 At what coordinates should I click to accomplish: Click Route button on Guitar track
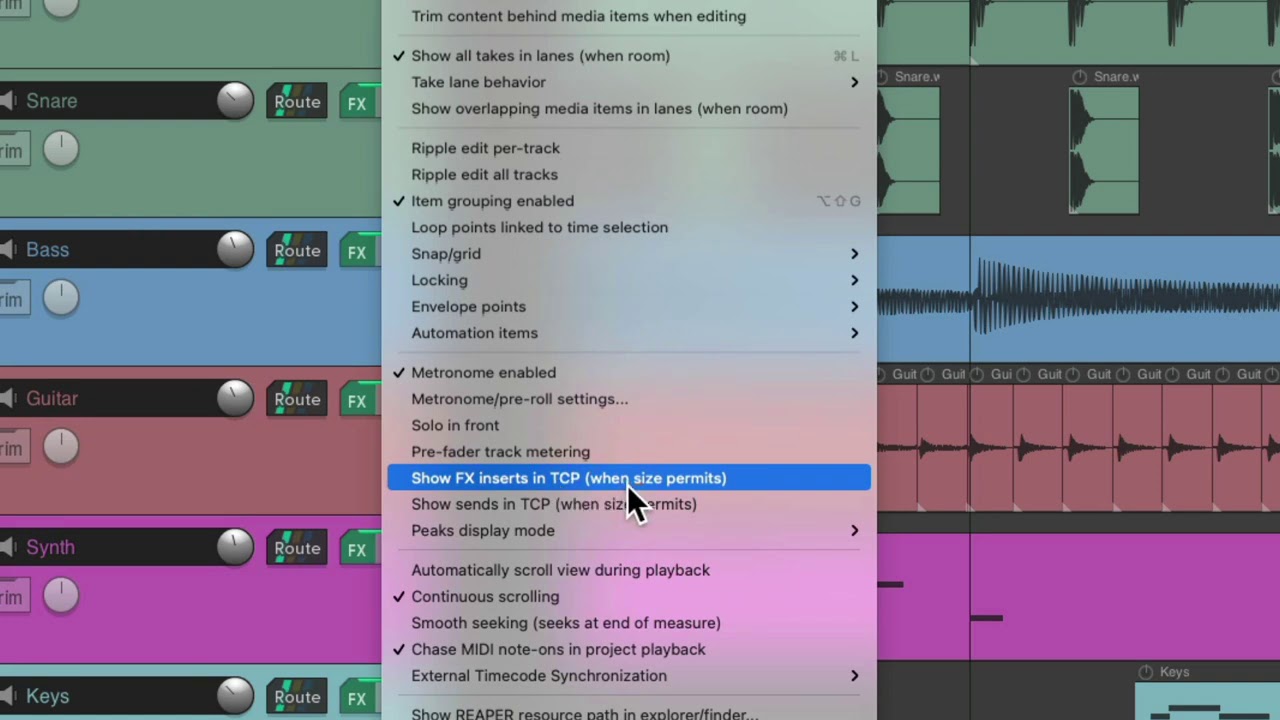[297, 400]
